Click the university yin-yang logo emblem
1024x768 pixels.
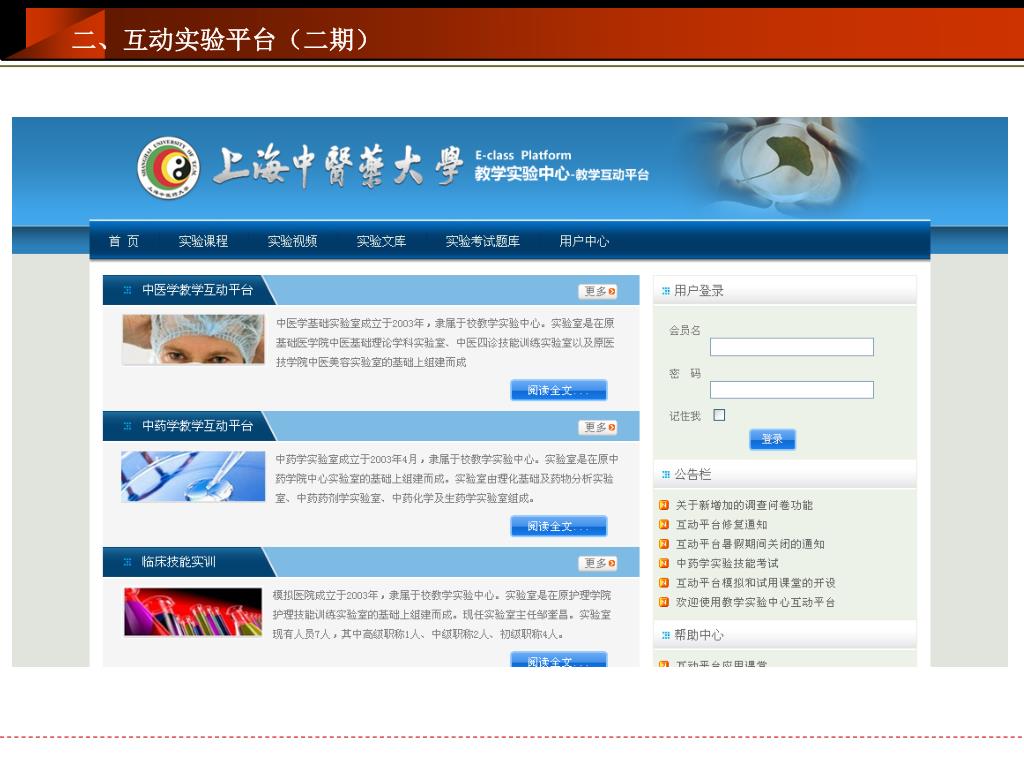point(168,167)
